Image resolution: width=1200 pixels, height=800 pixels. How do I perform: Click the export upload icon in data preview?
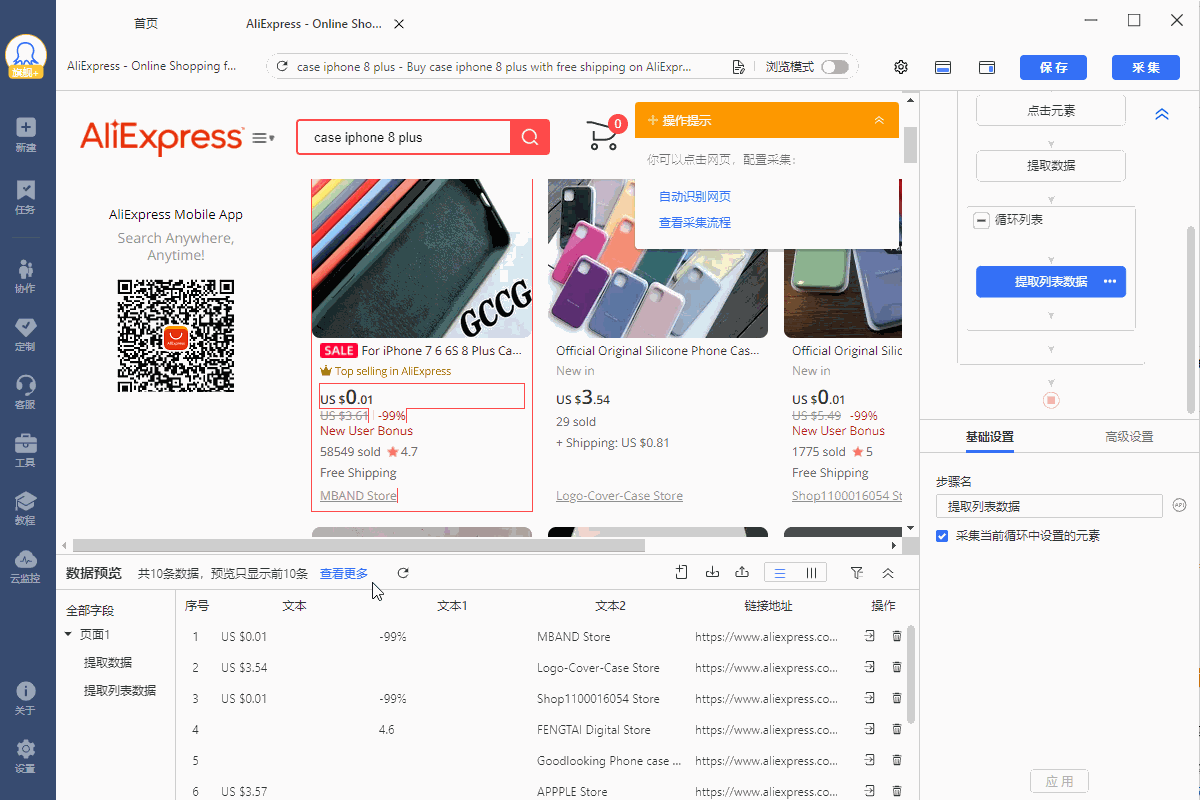(x=742, y=573)
